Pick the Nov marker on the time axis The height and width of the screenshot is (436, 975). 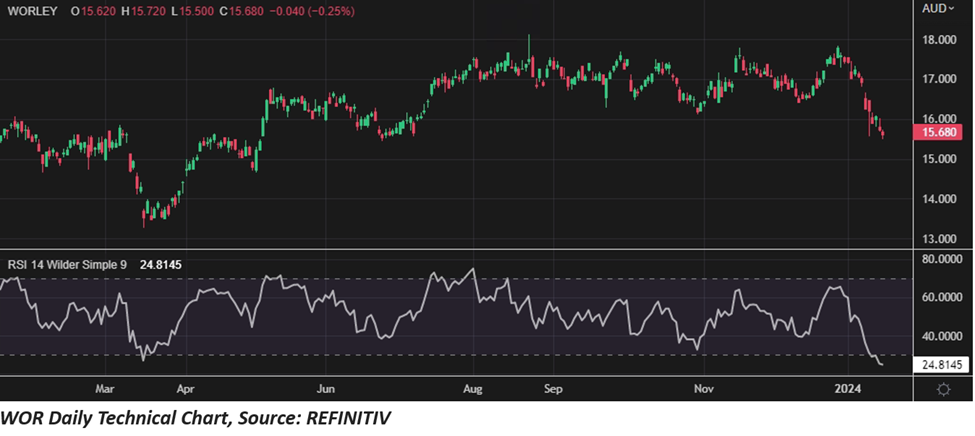pyautogui.click(x=702, y=385)
